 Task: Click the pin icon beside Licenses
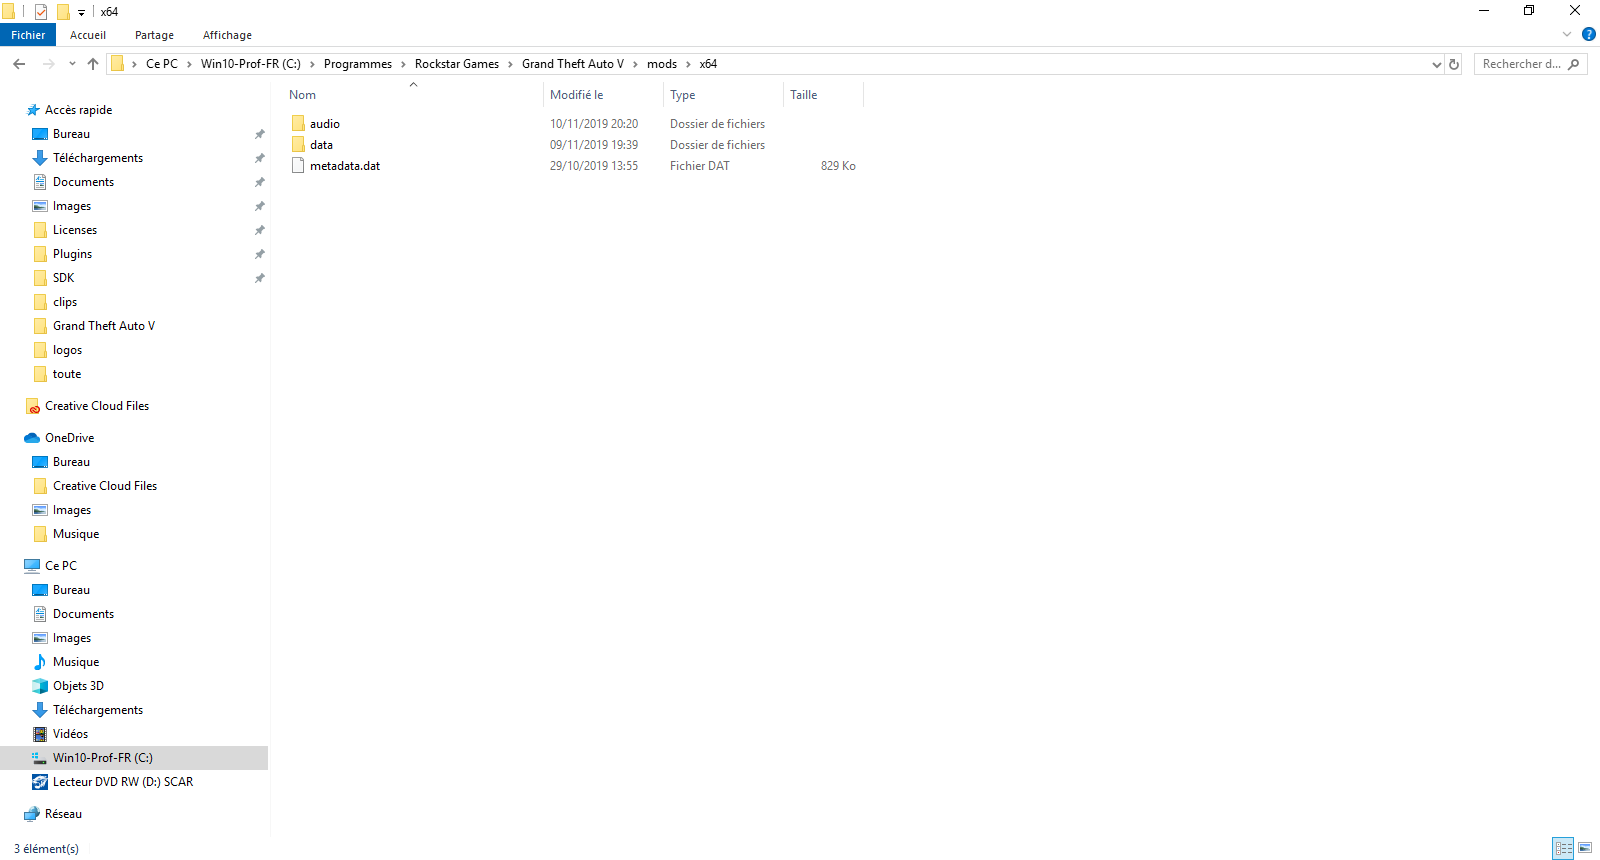pos(260,230)
